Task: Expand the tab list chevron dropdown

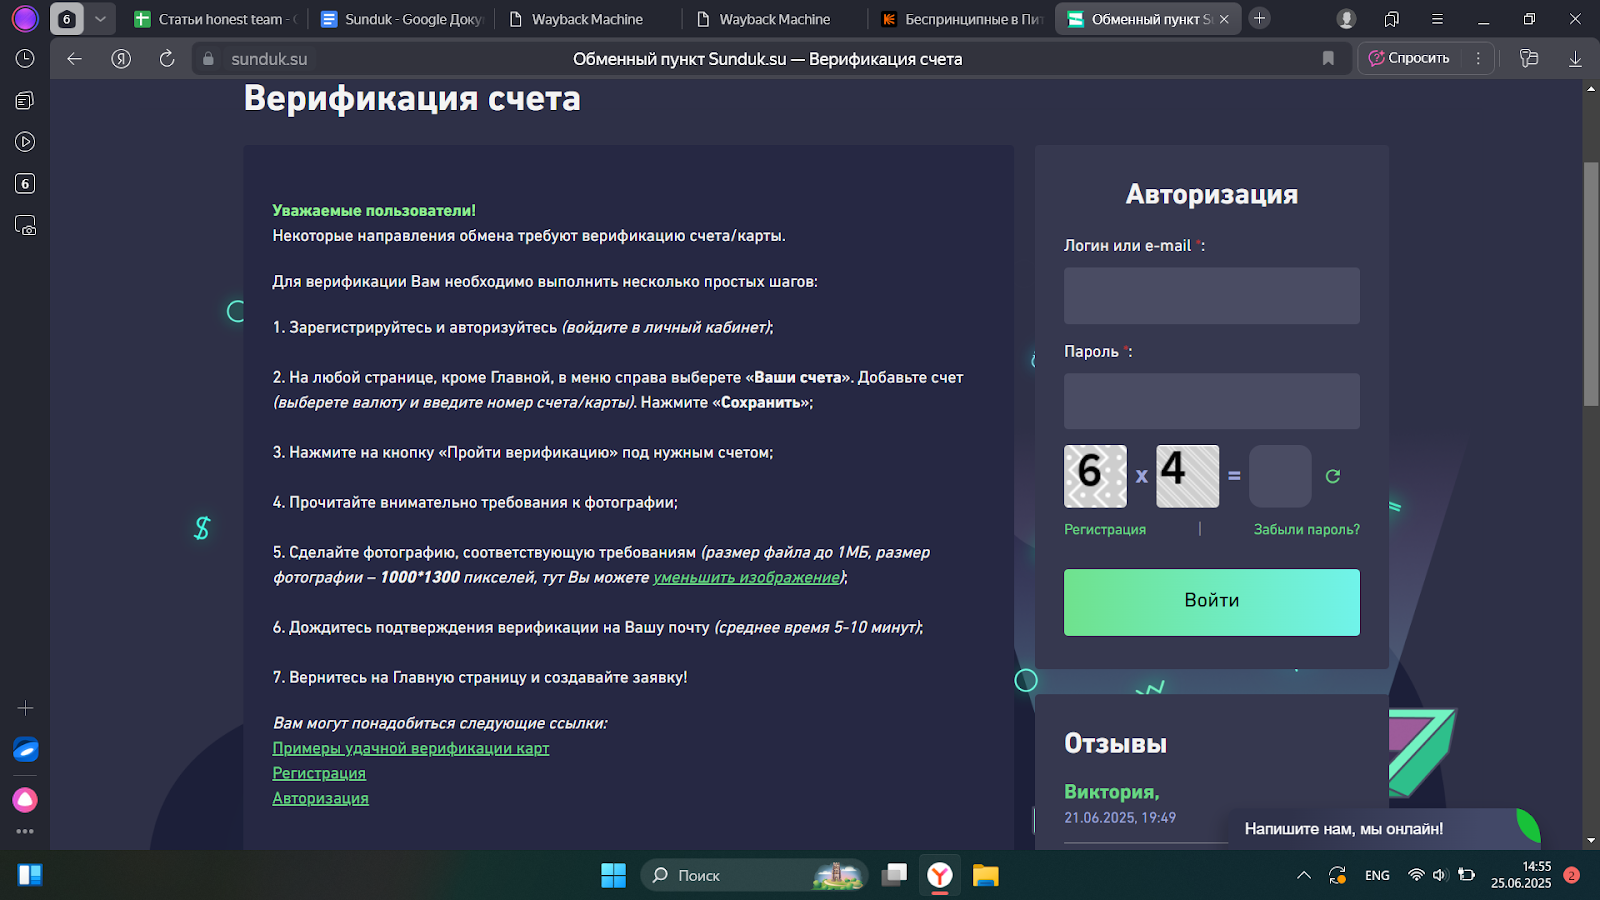Action: pyautogui.click(x=100, y=19)
